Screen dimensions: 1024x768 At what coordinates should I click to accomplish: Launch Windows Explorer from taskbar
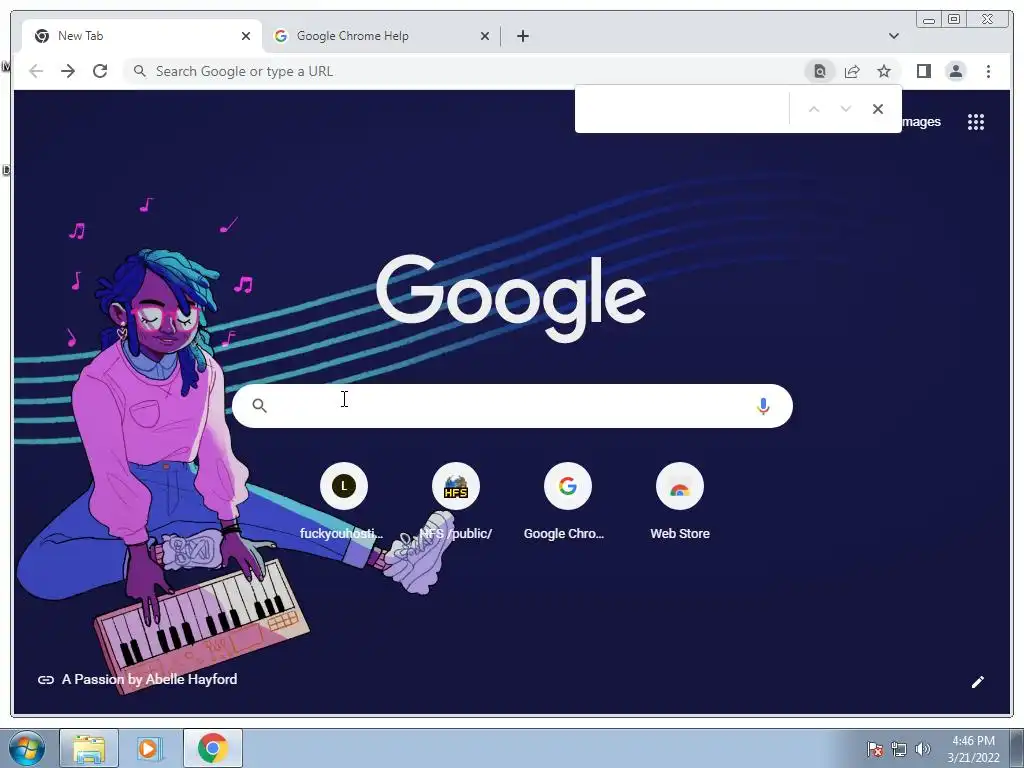[x=89, y=748]
